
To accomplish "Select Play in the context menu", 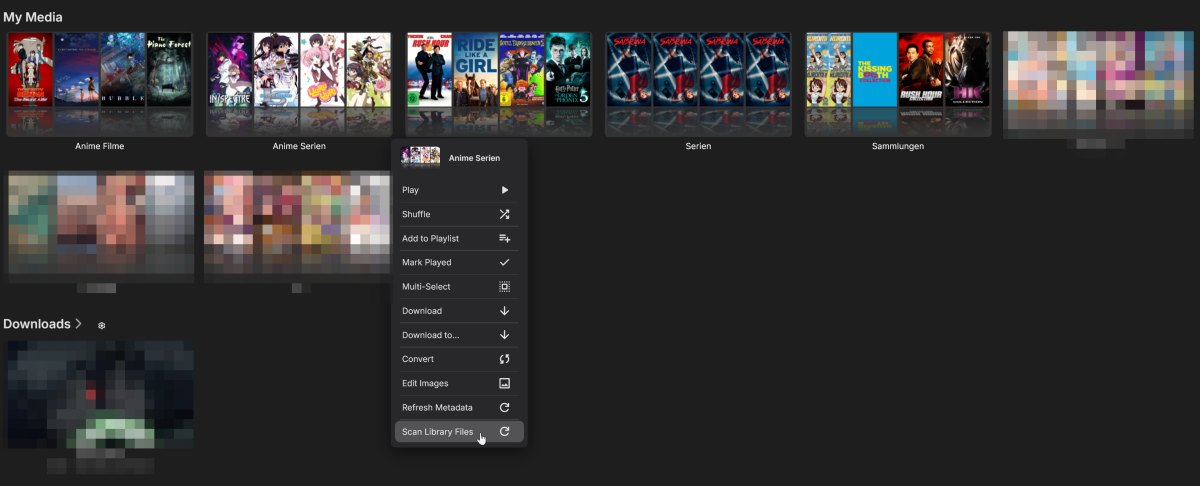I will click(459, 190).
